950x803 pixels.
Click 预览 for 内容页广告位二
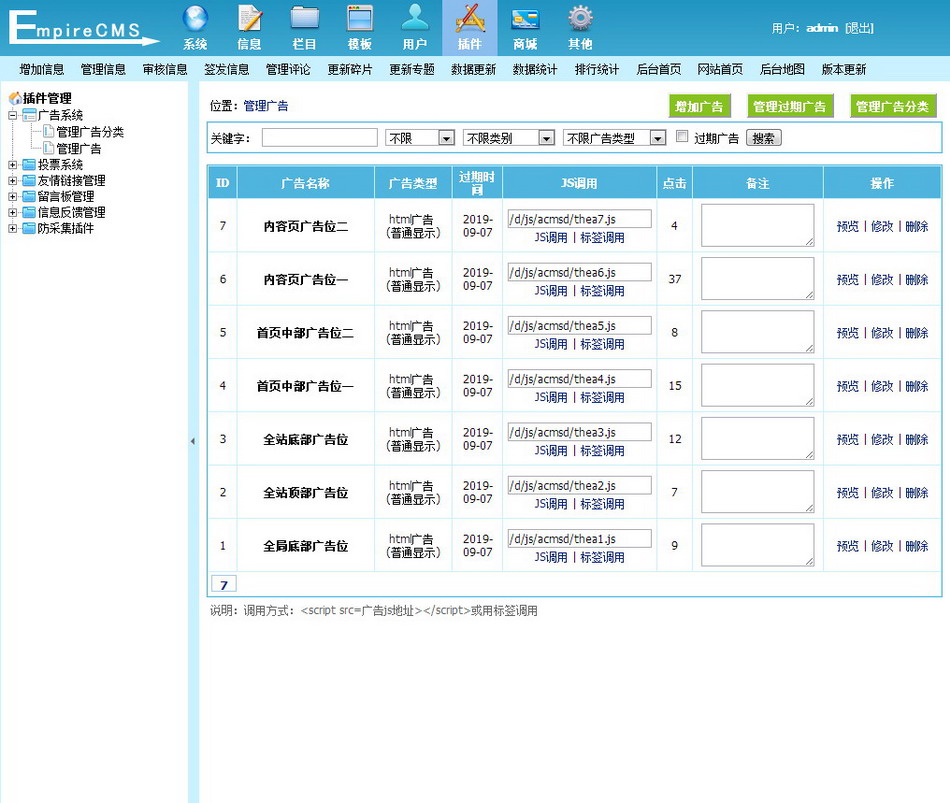coord(848,226)
